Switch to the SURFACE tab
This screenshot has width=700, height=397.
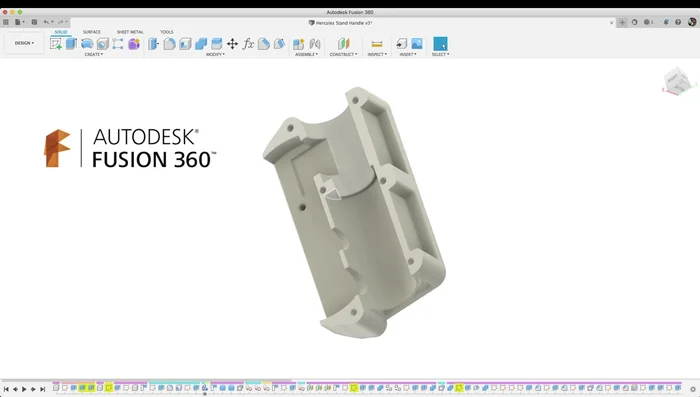(x=92, y=32)
